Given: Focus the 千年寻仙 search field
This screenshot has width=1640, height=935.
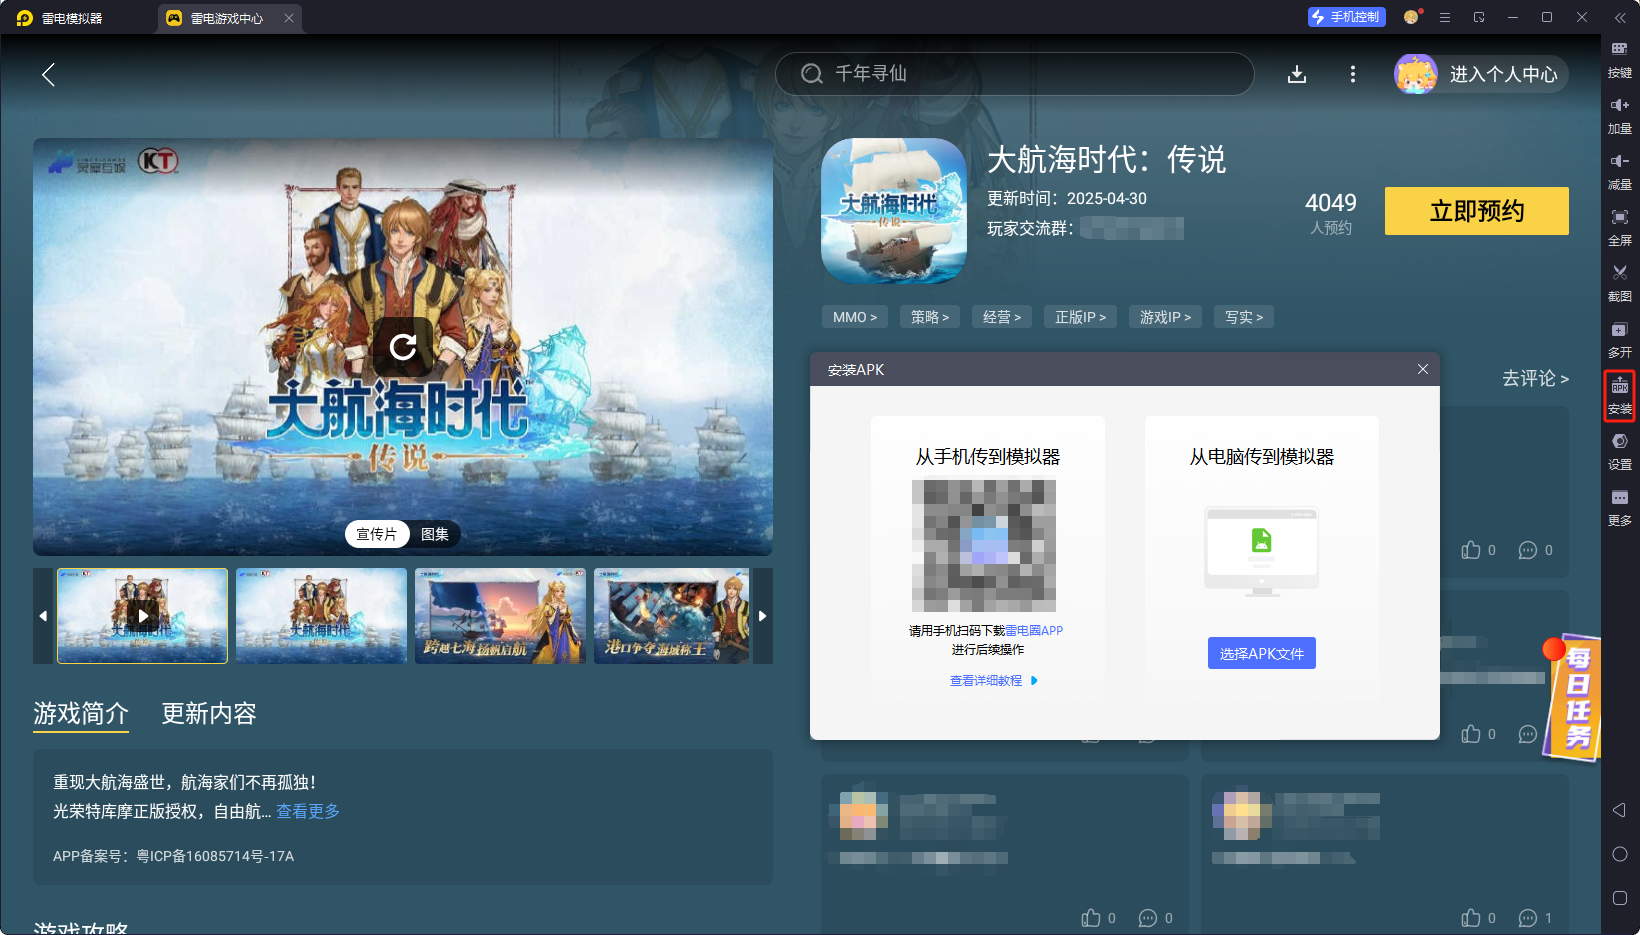Looking at the screenshot, I should (x=1015, y=74).
